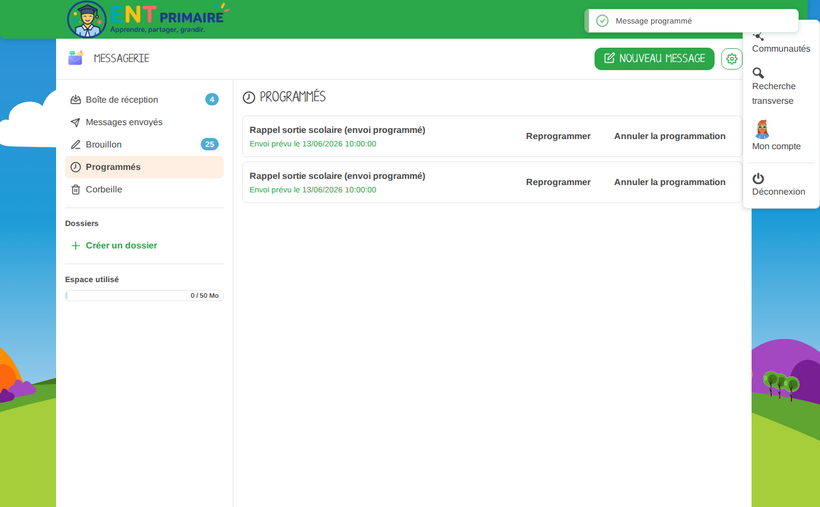Click the success checkmark in notification

602,21
